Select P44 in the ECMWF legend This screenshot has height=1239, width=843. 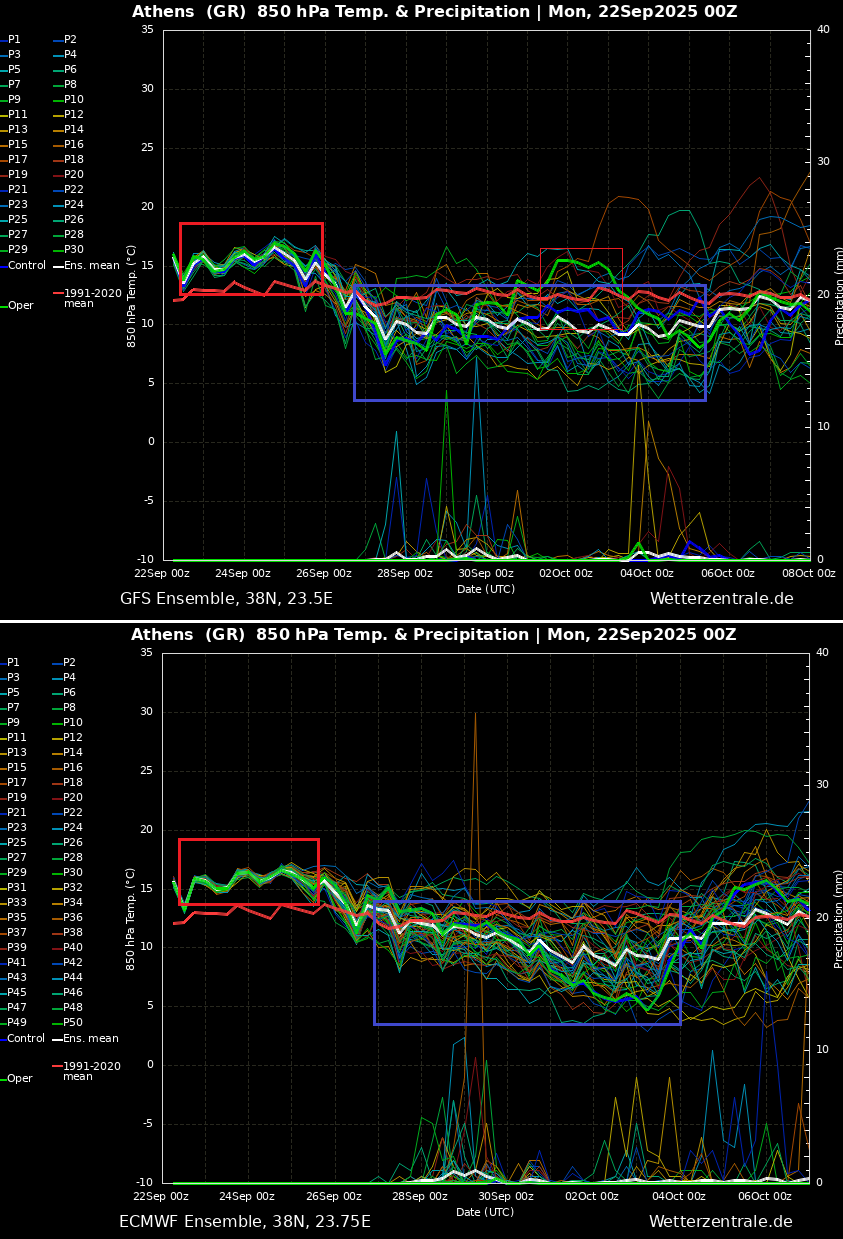click(x=73, y=978)
